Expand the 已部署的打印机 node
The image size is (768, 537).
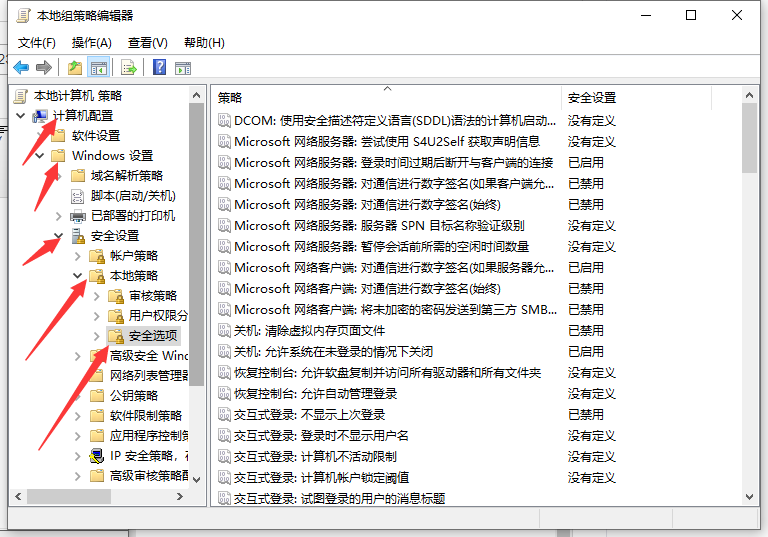[x=58, y=216]
